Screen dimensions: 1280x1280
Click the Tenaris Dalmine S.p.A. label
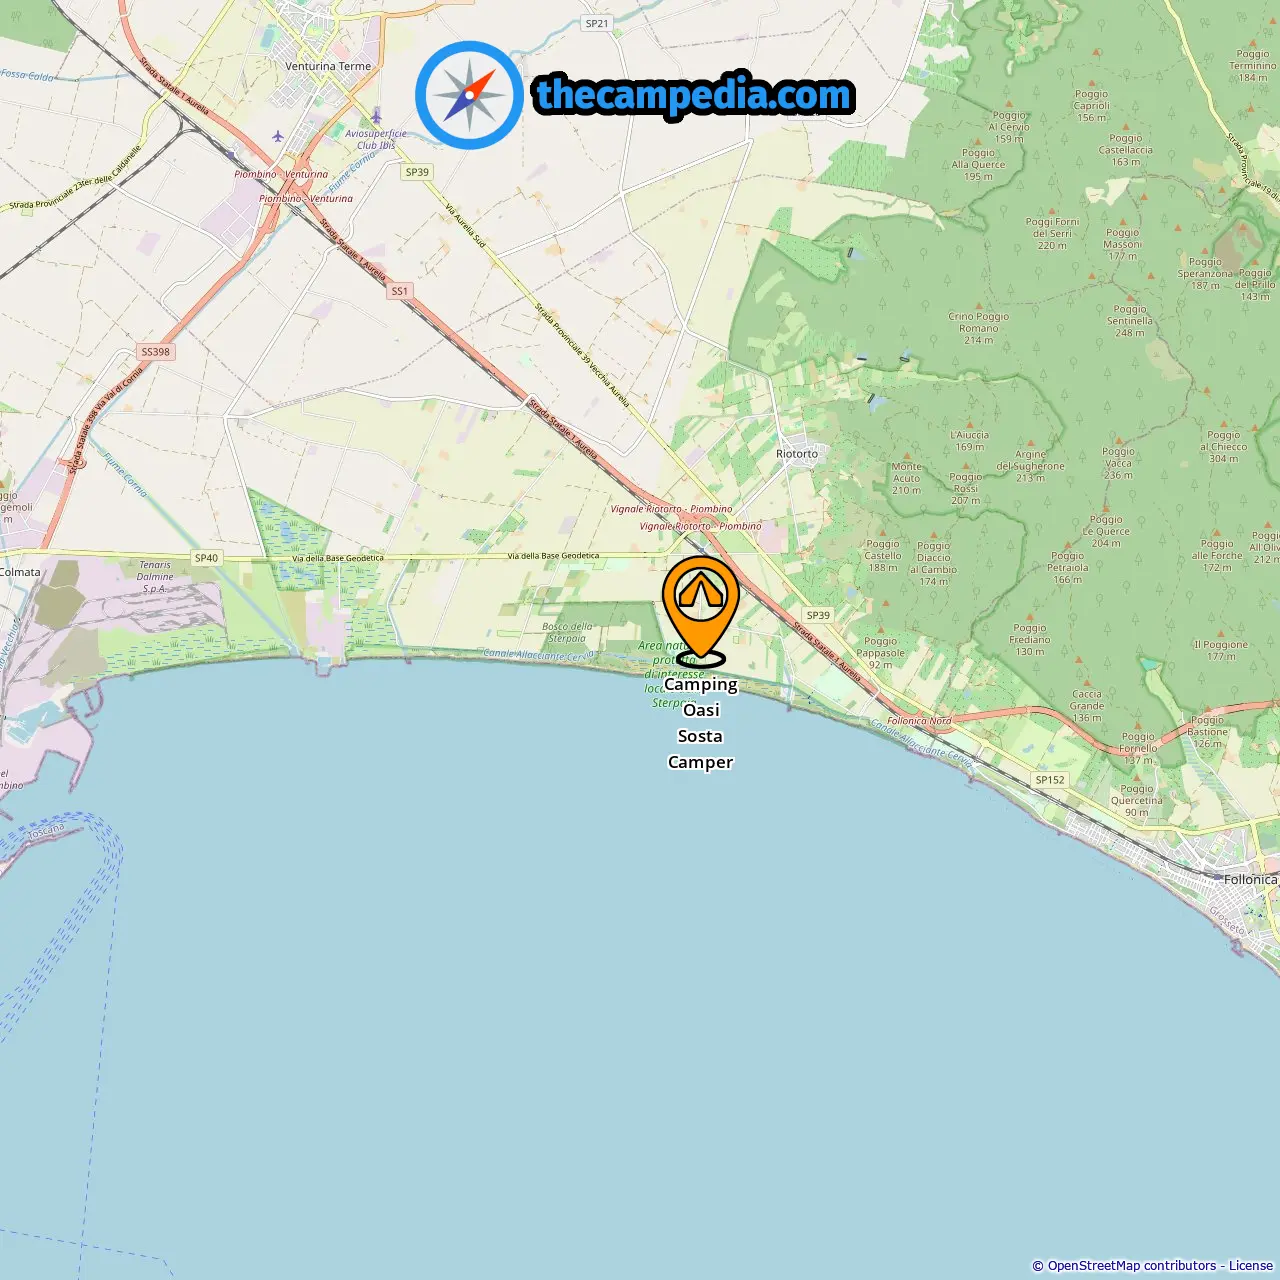[155, 577]
